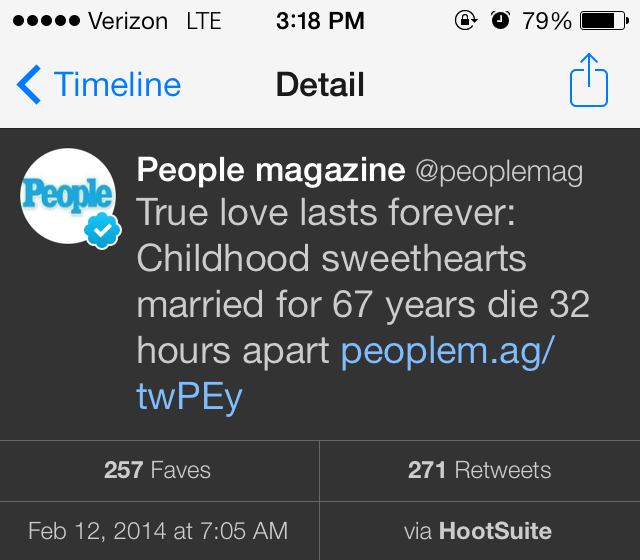The width and height of the screenshot is (640, 560).
Task: View the 257 Faves list
Action: click(158, 470)
